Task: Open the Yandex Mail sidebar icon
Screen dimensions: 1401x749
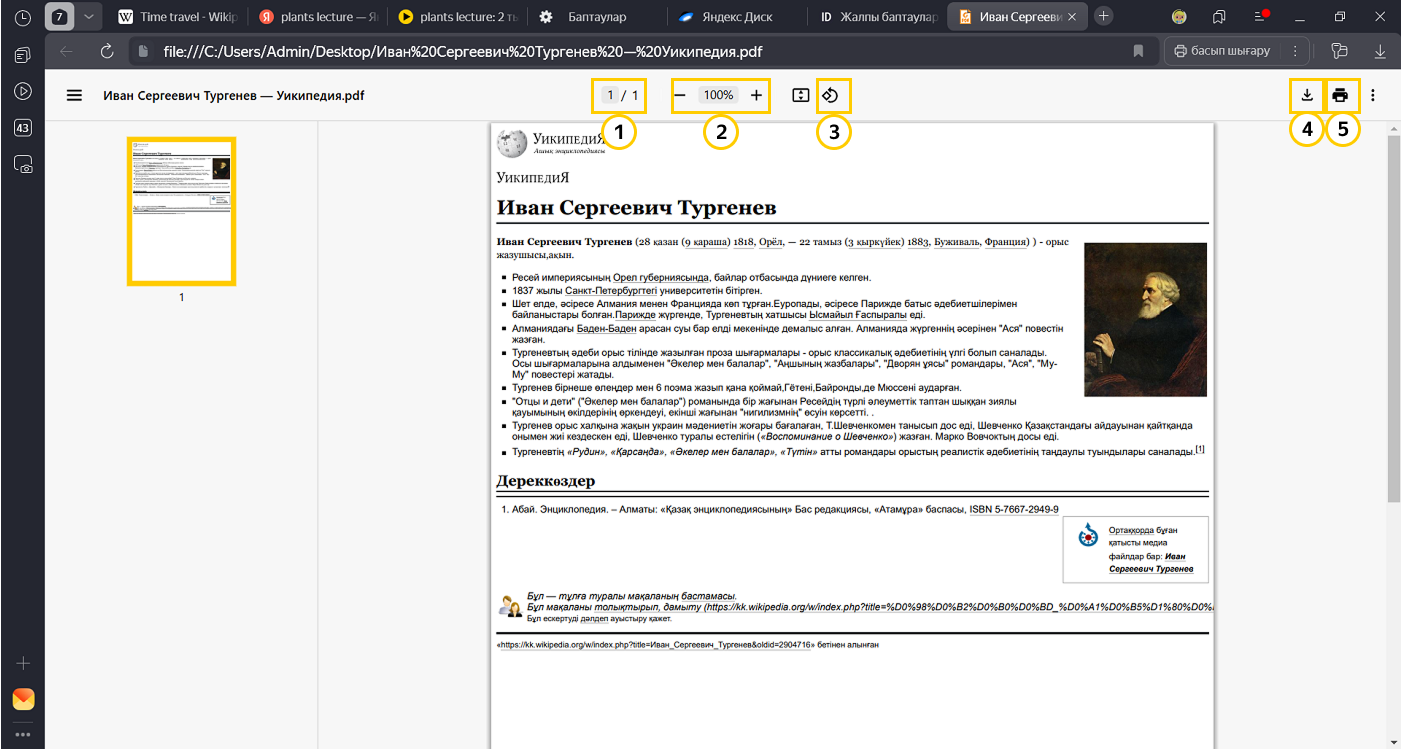Action: [23, 699]
